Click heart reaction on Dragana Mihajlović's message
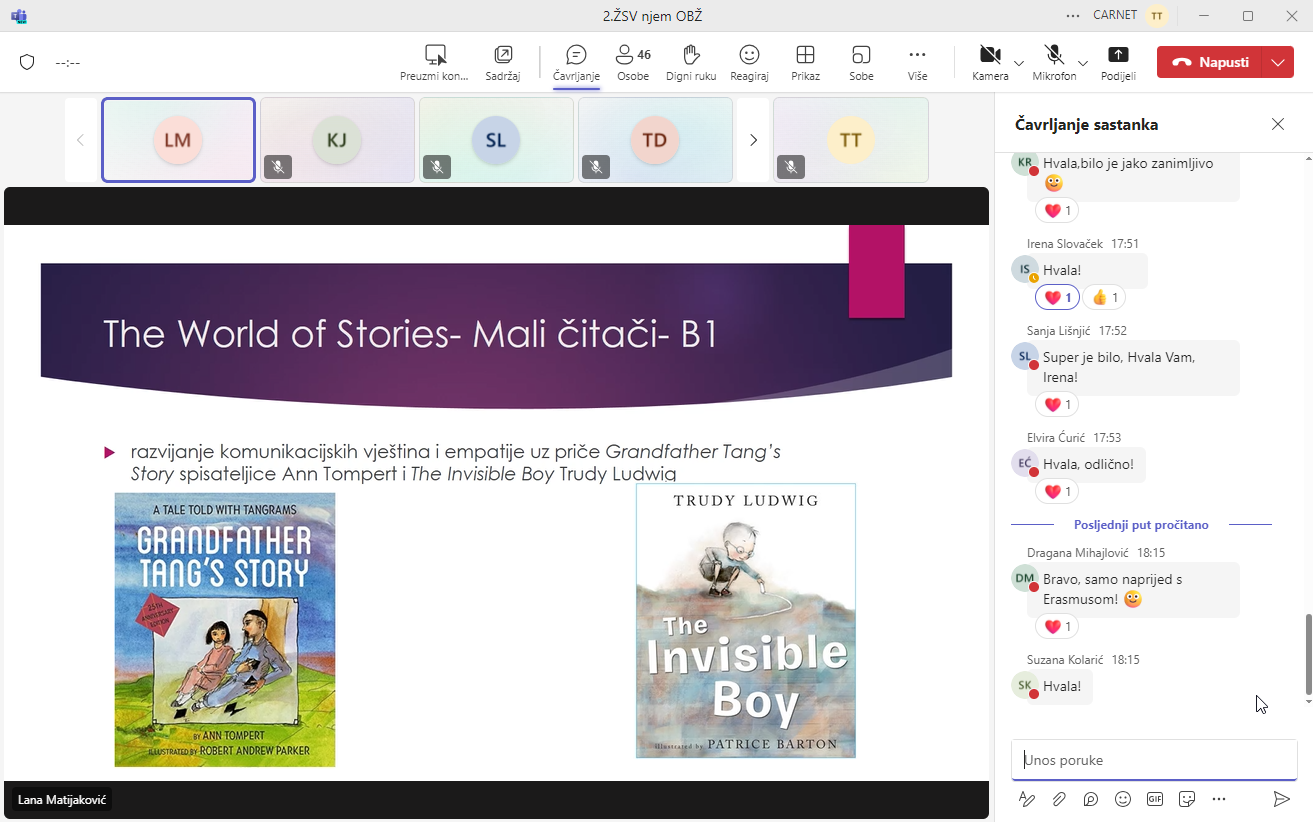Image resolution: width=1313 pixels, height=822 pixels. pyautogui.click(x=1057, y=626)
